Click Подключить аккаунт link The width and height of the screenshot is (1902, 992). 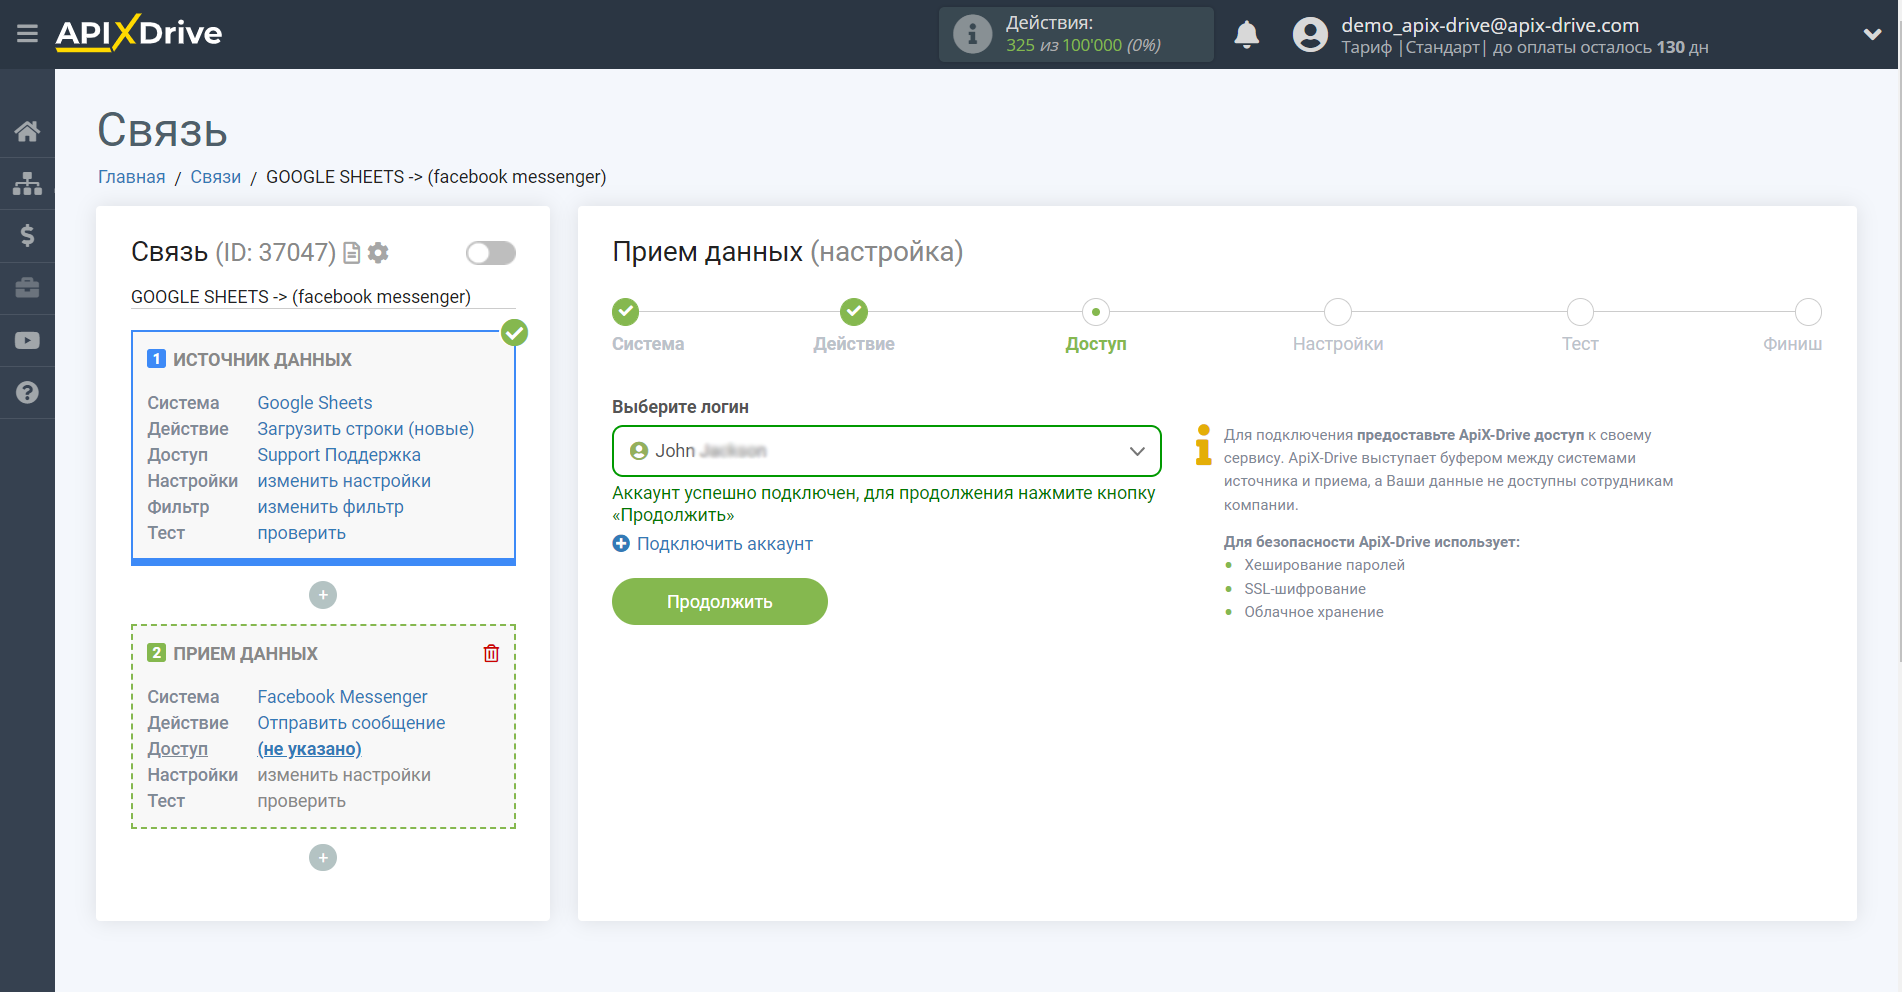coord(724,544)
